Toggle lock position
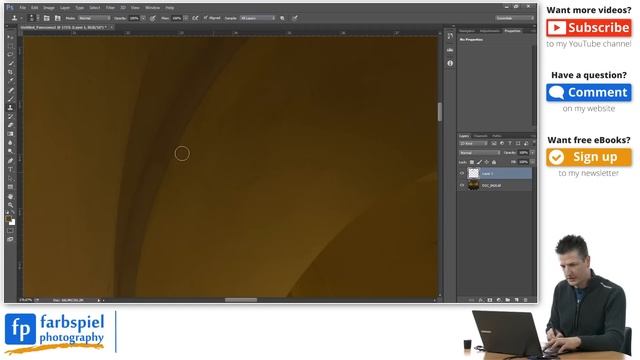Screen dimensions: 640x360 487,162
